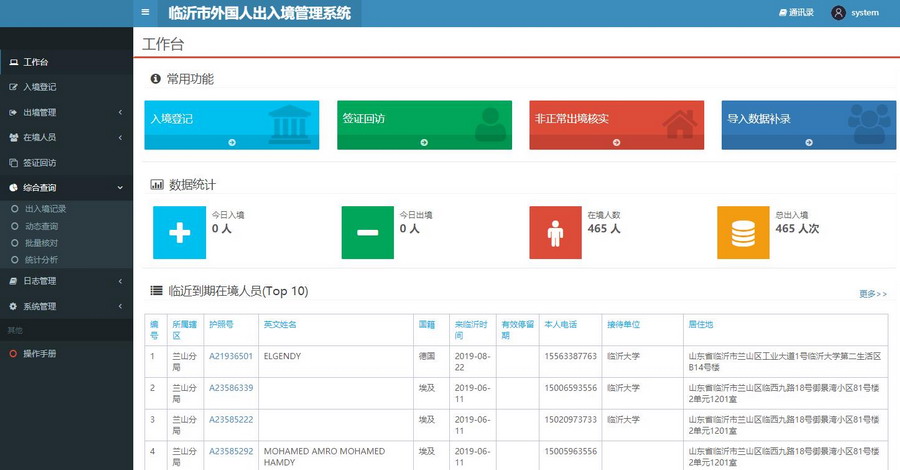Click the 在境人员 group icon in sidebar
900x470 pixels.
[13, 138]
